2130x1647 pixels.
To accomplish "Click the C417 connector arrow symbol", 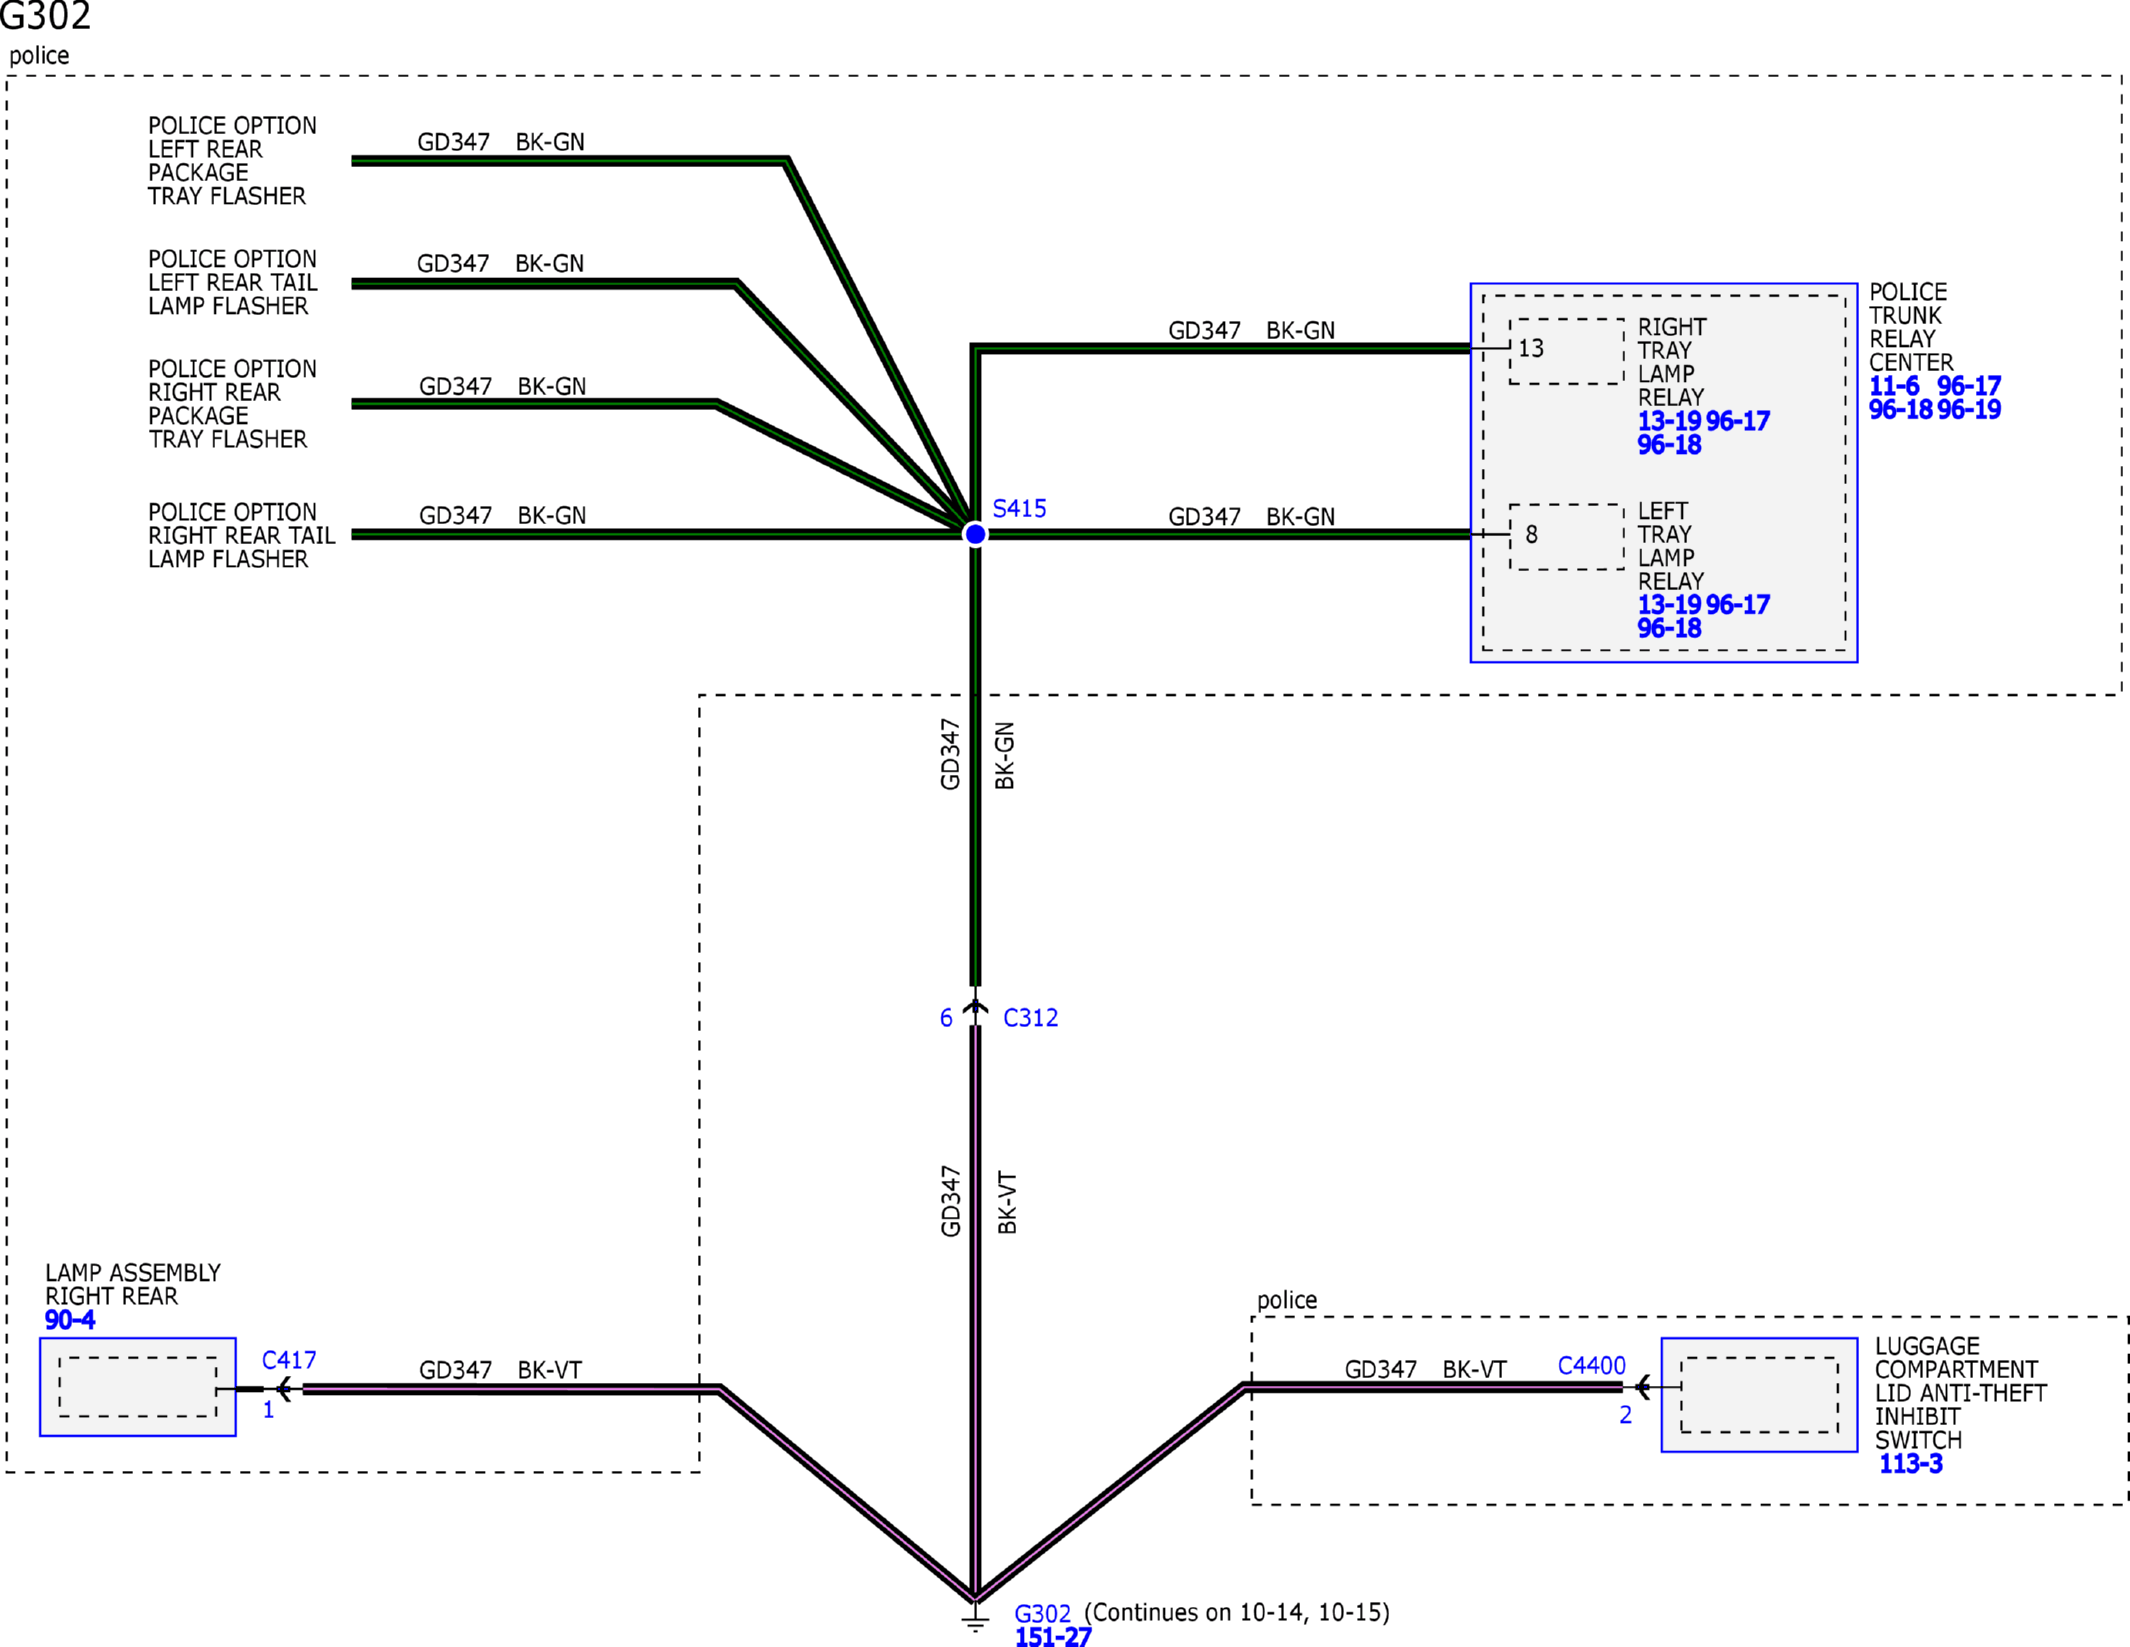I will click(284, 1388).
